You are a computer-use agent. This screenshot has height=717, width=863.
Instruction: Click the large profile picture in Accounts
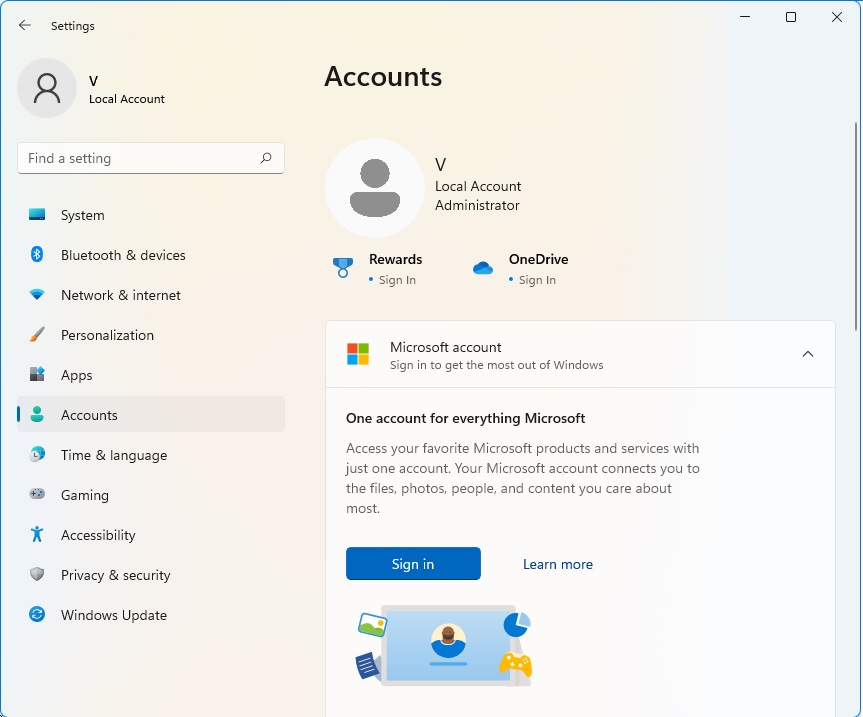[x=375, y=188]
